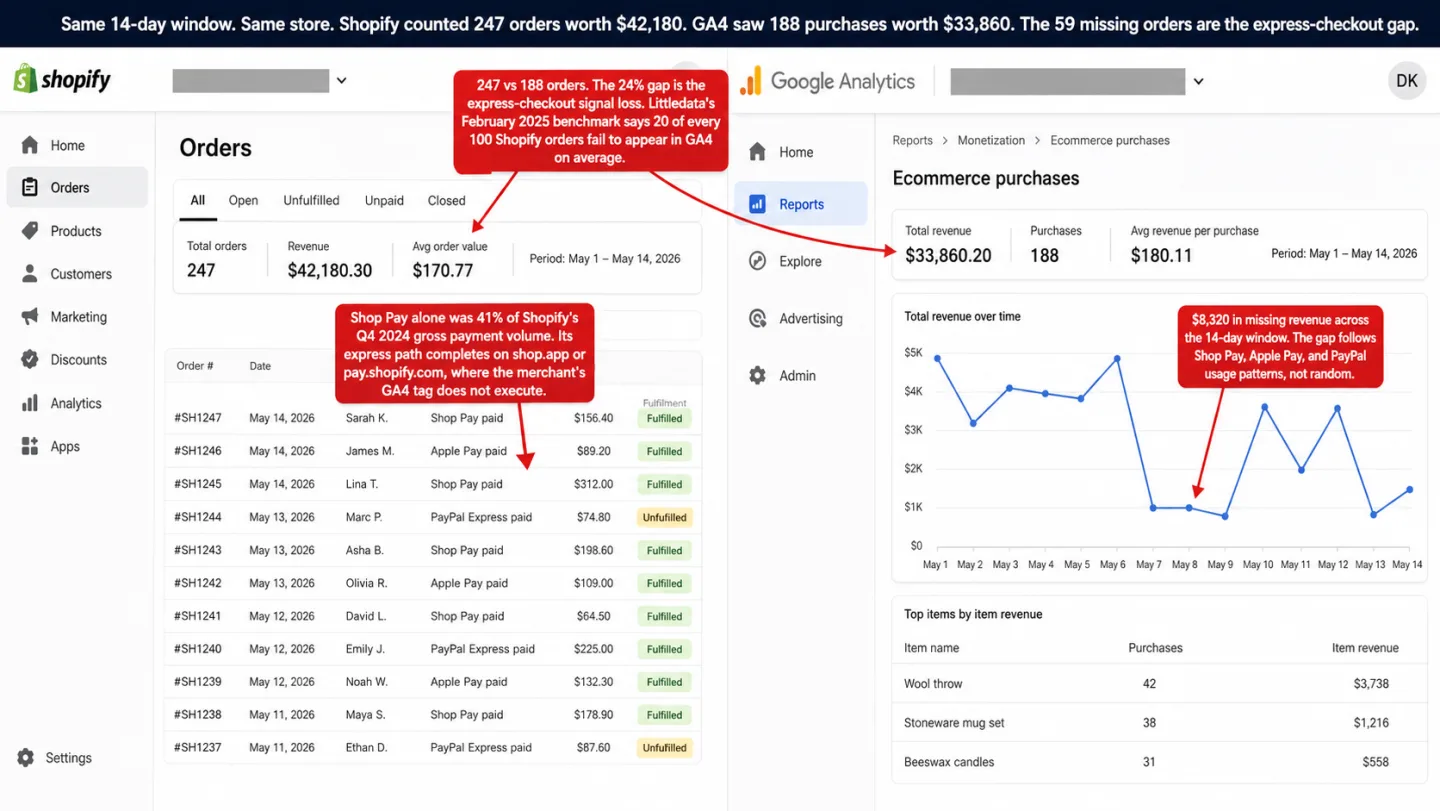1440x811 pixels.
Task: Click the Advertising target icon
Action: pyautogui.click(x=758, y=319)
